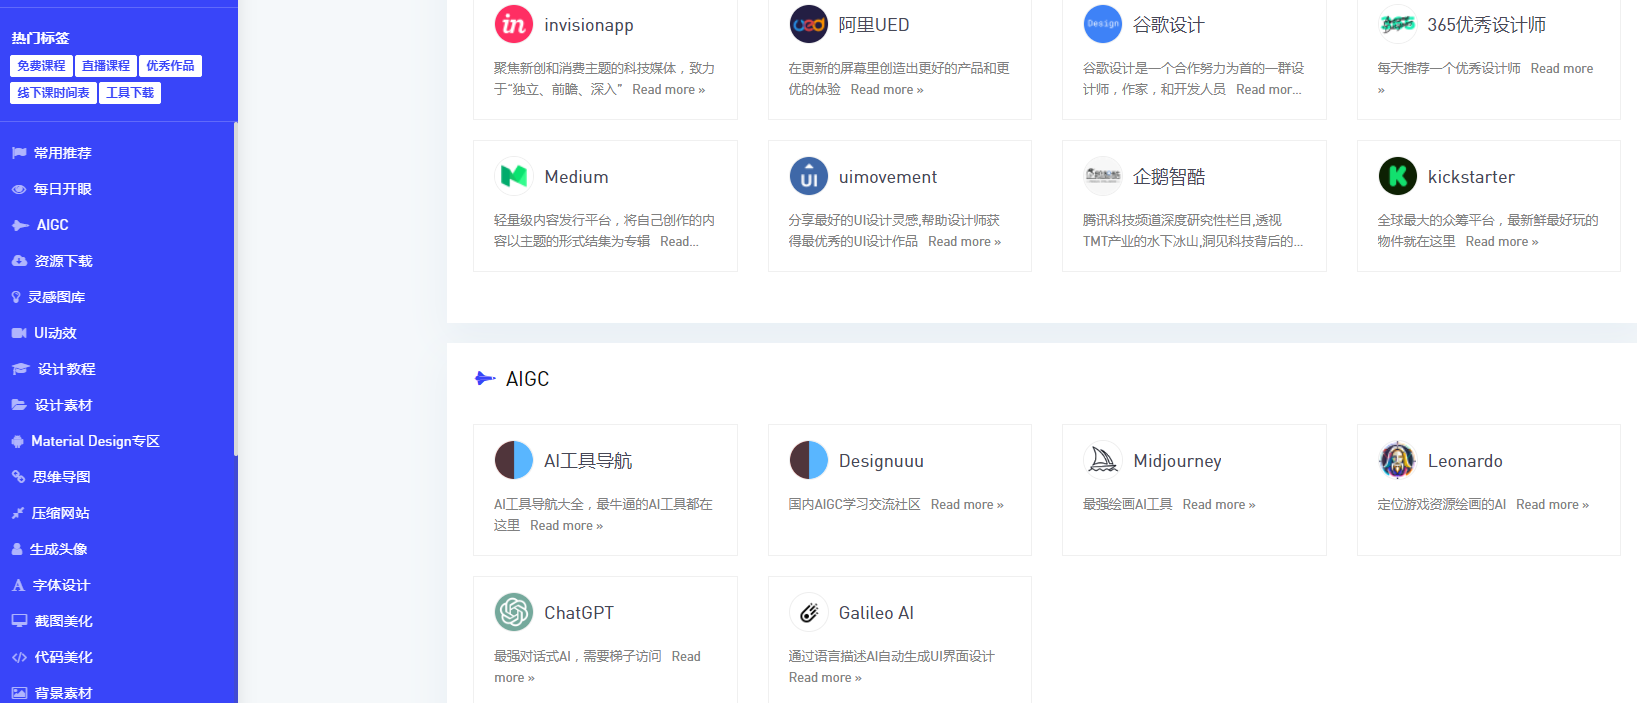
Task: Click the Medium green logo icon
Action: pyautogui.click(x=514, y=176)
